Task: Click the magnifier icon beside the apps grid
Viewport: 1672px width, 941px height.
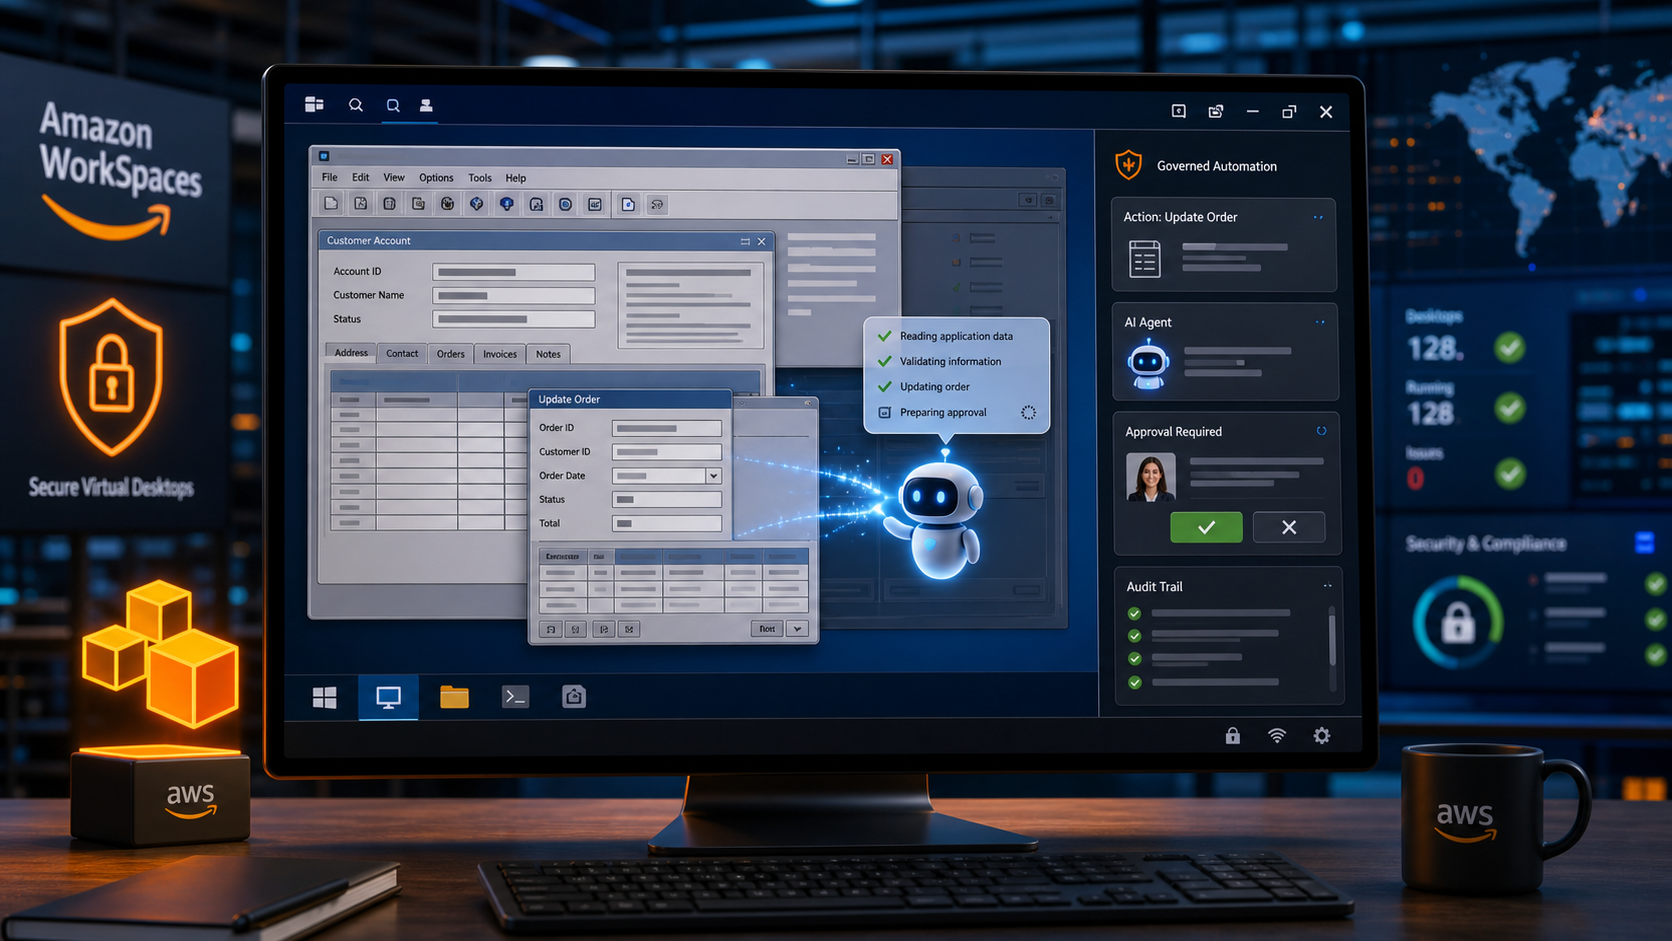Action: coord(355,105)
